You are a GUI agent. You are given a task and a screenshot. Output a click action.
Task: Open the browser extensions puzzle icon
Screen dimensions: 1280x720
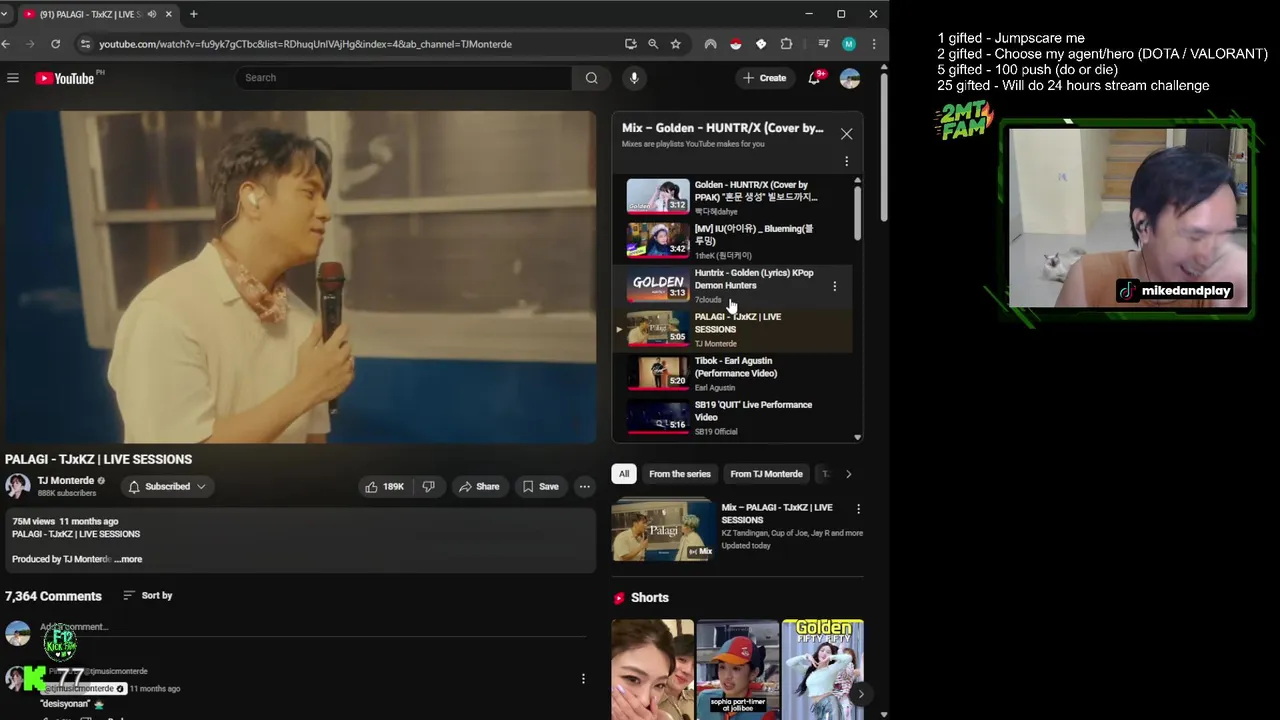point(786,44)
